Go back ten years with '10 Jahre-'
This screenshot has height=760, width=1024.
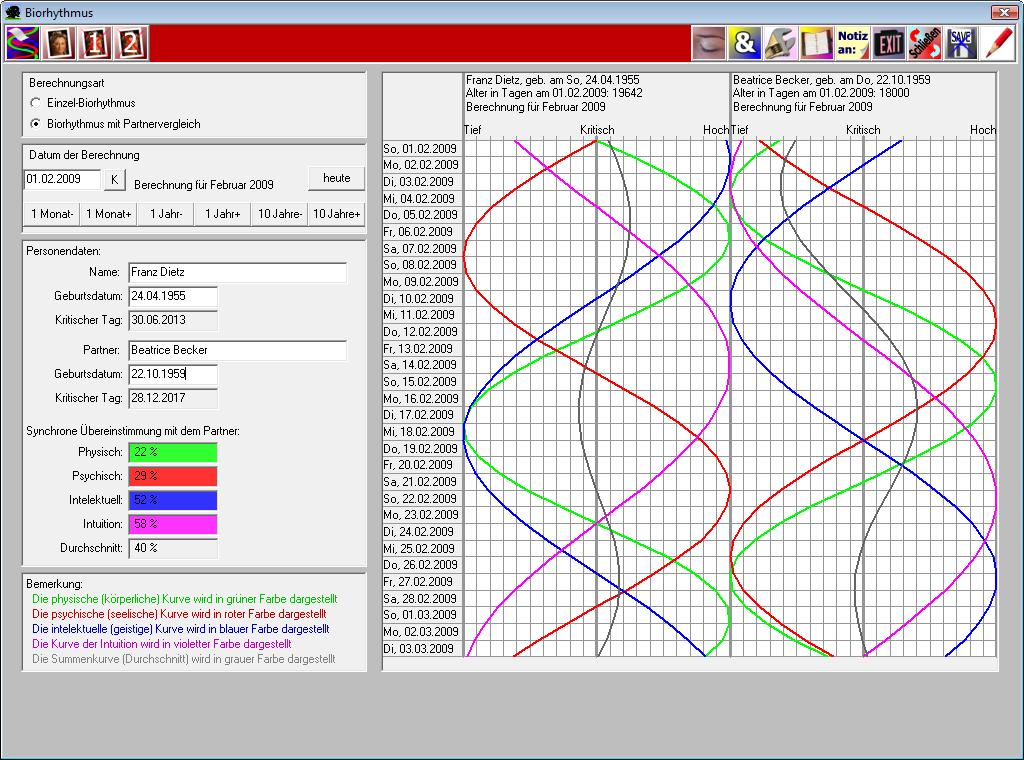[280, 214]
